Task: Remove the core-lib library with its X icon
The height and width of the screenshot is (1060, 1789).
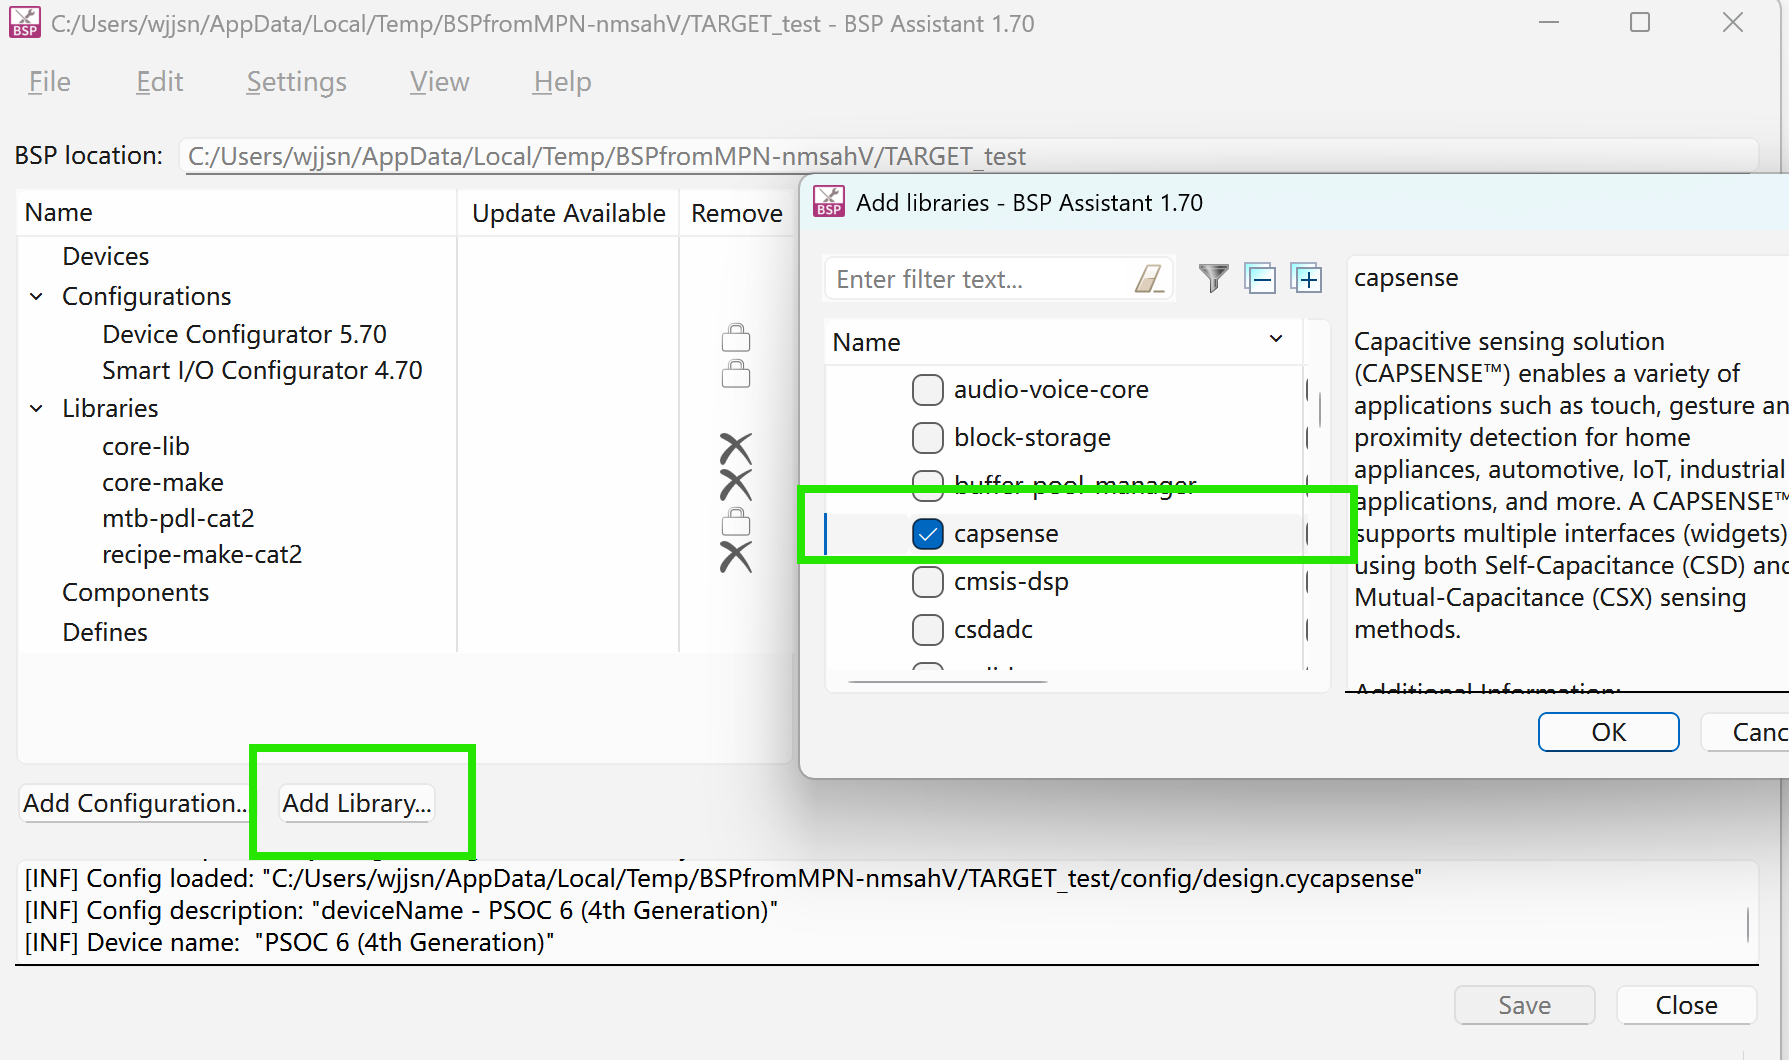Action: (x=736, y=448)
